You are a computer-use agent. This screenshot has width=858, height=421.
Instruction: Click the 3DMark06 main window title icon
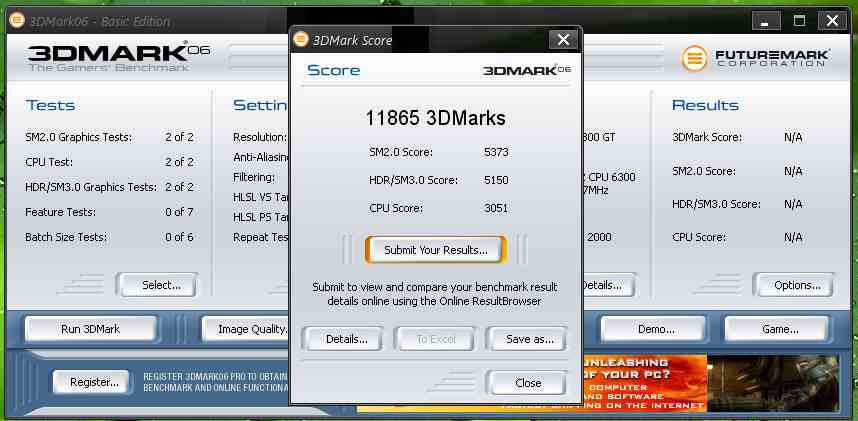click(17, 21)
